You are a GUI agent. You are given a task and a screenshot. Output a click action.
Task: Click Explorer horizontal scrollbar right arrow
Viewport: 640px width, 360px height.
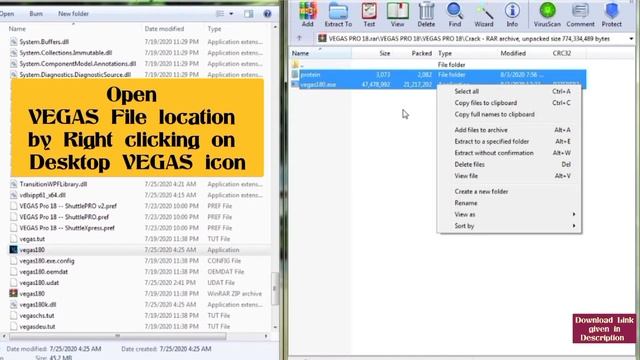[266, 336]
